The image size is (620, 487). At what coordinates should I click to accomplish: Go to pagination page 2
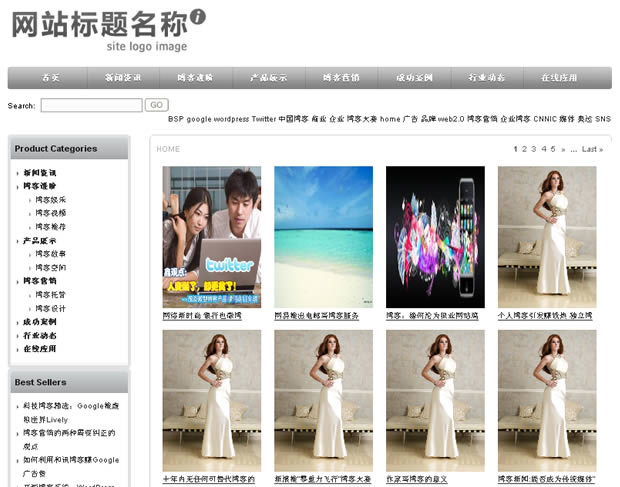click(524, 149)
